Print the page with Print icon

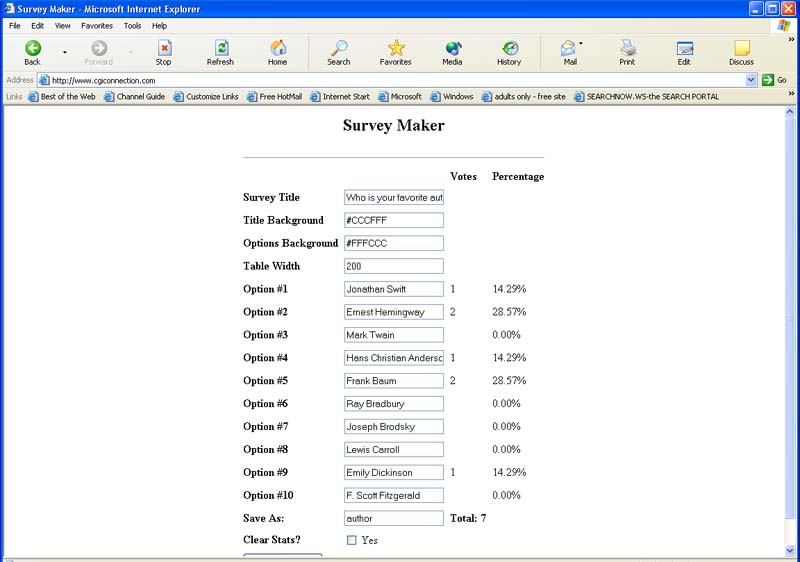click(x=628, y=48)
